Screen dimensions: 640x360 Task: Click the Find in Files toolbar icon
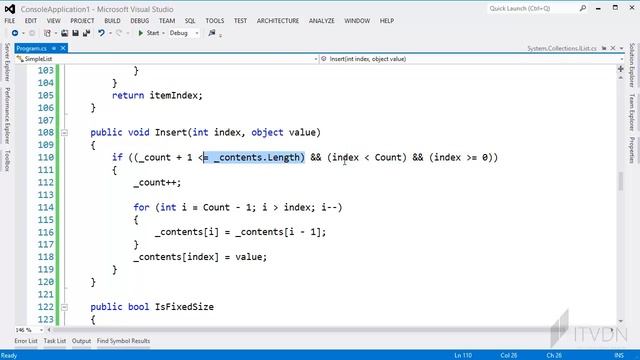tap(211, 33)
